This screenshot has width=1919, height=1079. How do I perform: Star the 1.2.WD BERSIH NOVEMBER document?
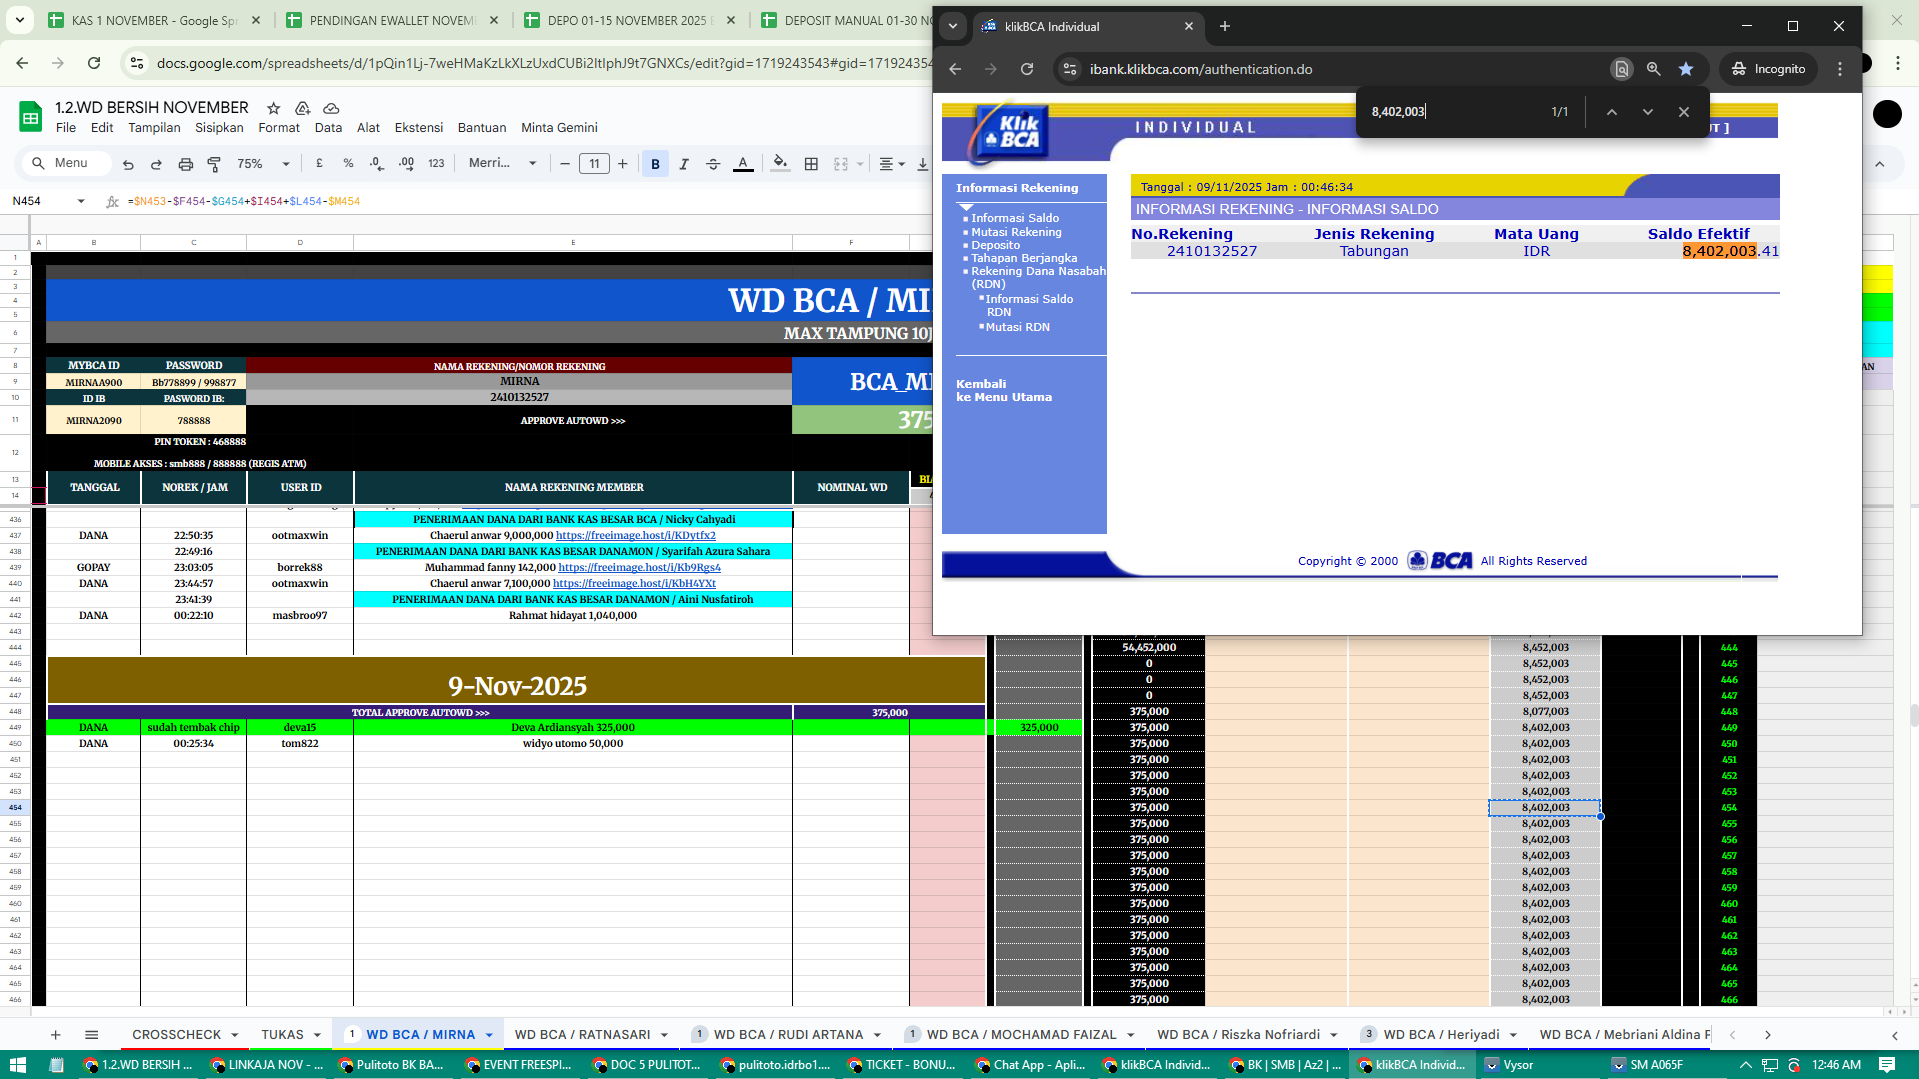pos(273,108)
